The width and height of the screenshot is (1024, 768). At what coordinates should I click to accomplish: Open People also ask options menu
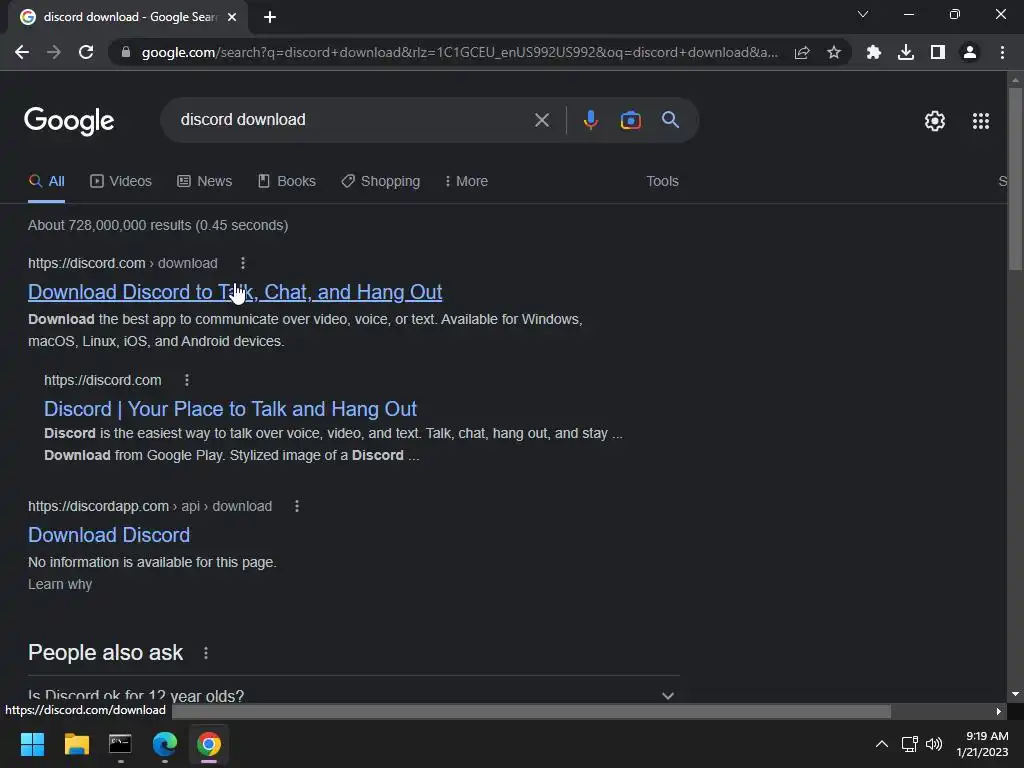click(x=206, y=653)
